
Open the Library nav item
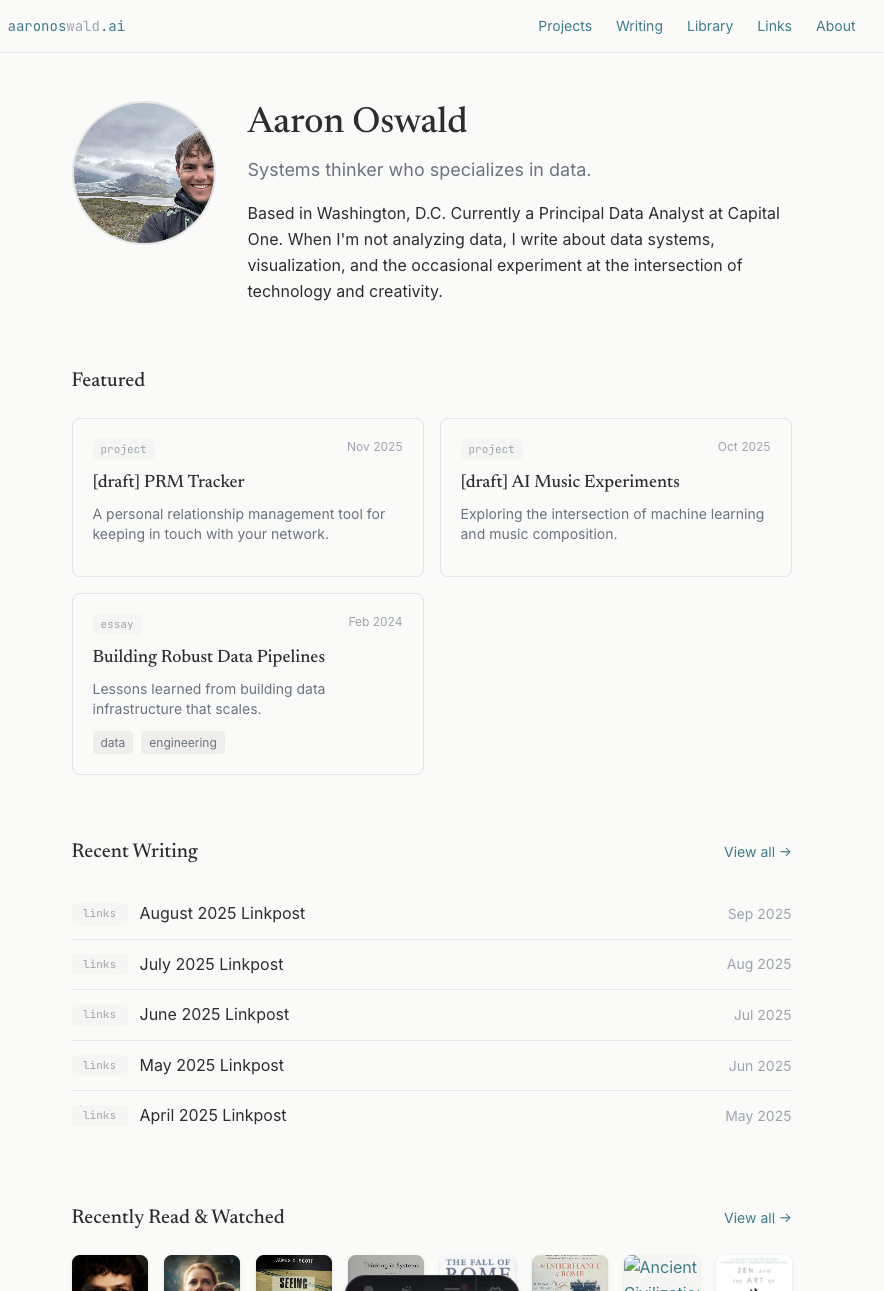tap(710, 26)
